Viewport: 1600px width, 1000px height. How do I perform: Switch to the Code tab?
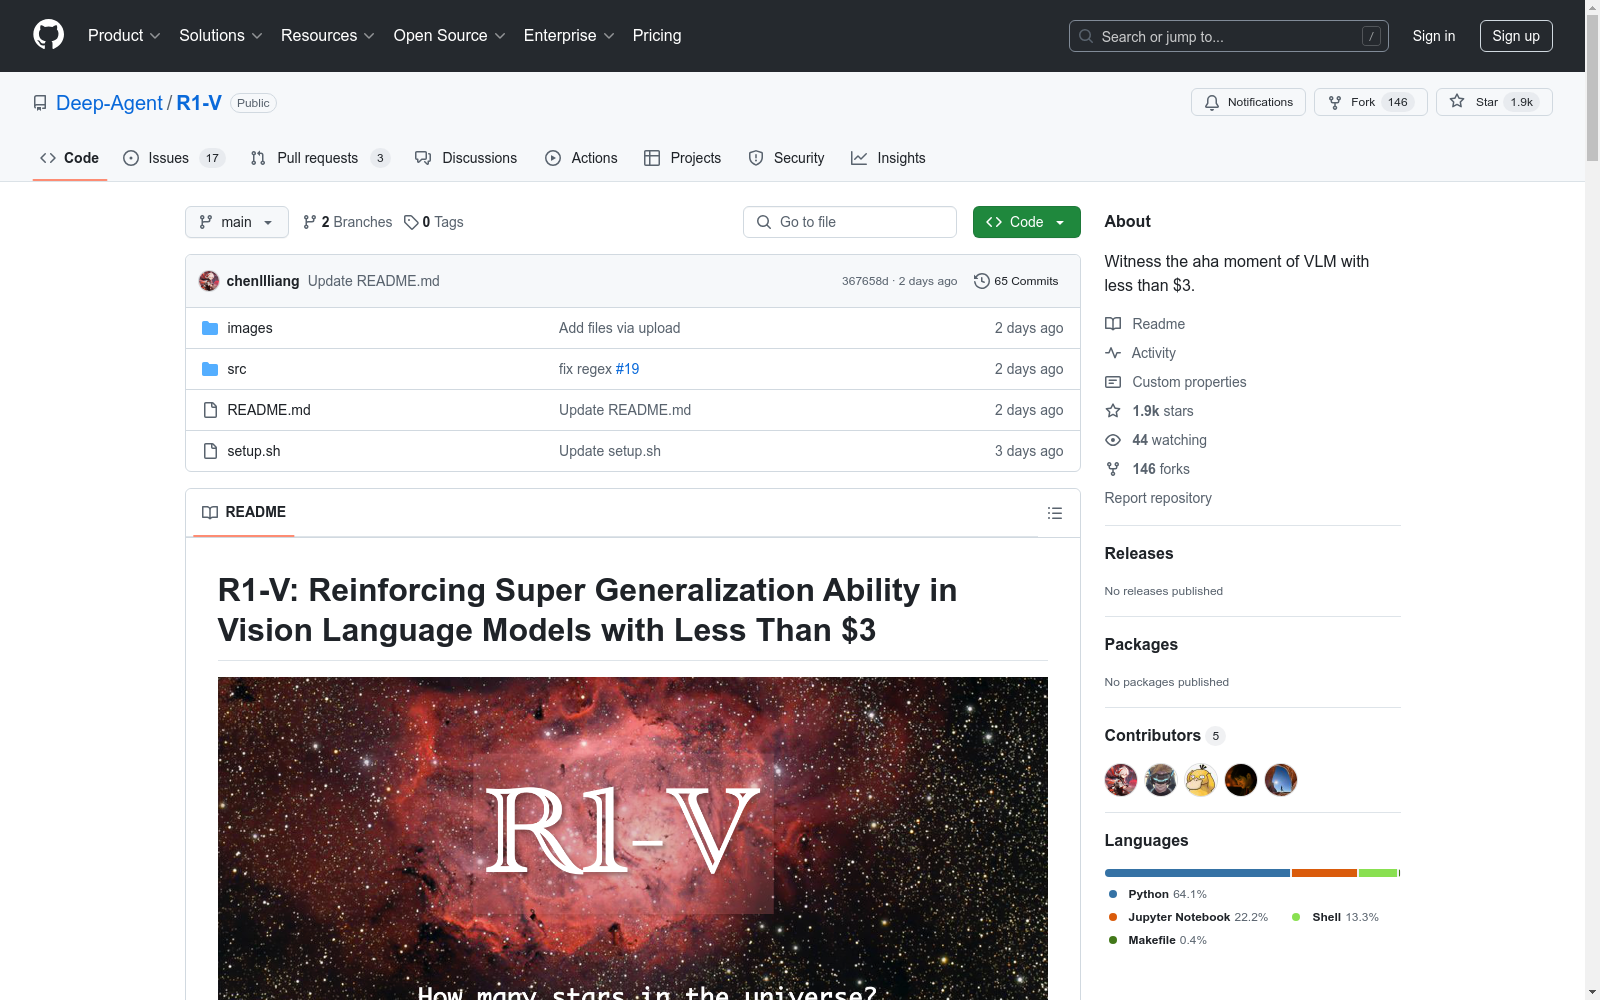(70, 158)
